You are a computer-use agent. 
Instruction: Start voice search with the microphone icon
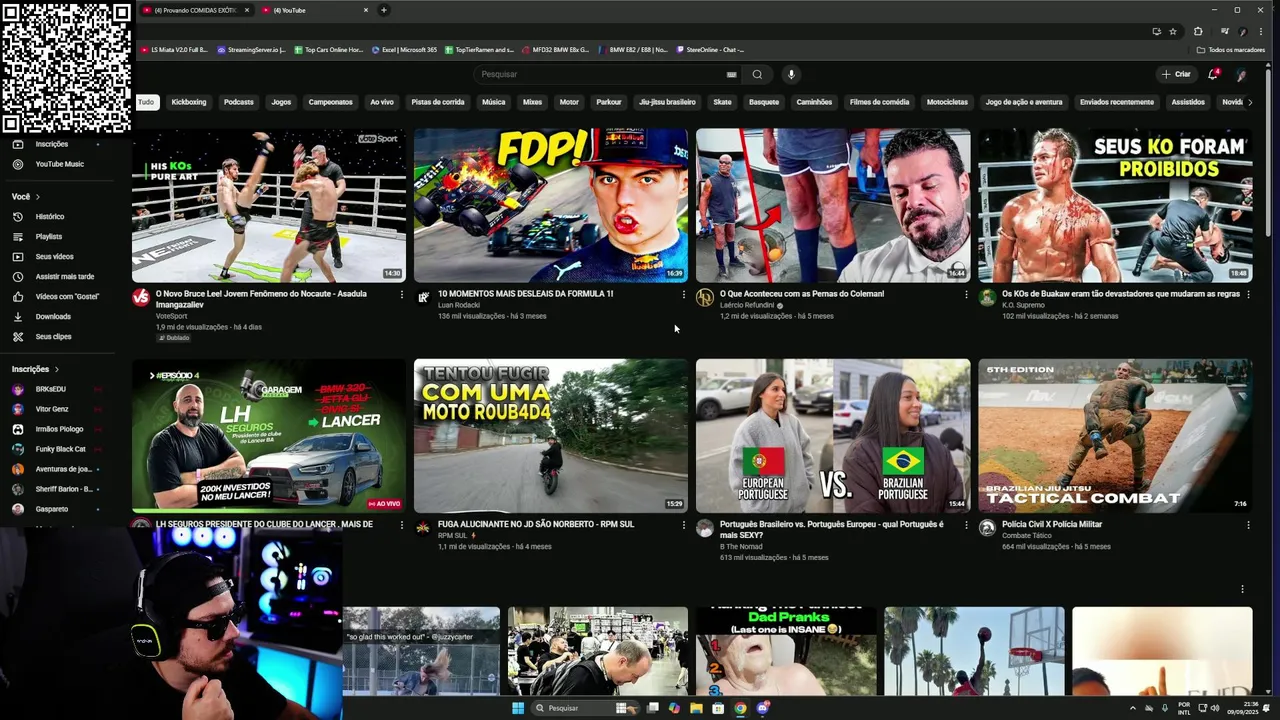(790, 74)
